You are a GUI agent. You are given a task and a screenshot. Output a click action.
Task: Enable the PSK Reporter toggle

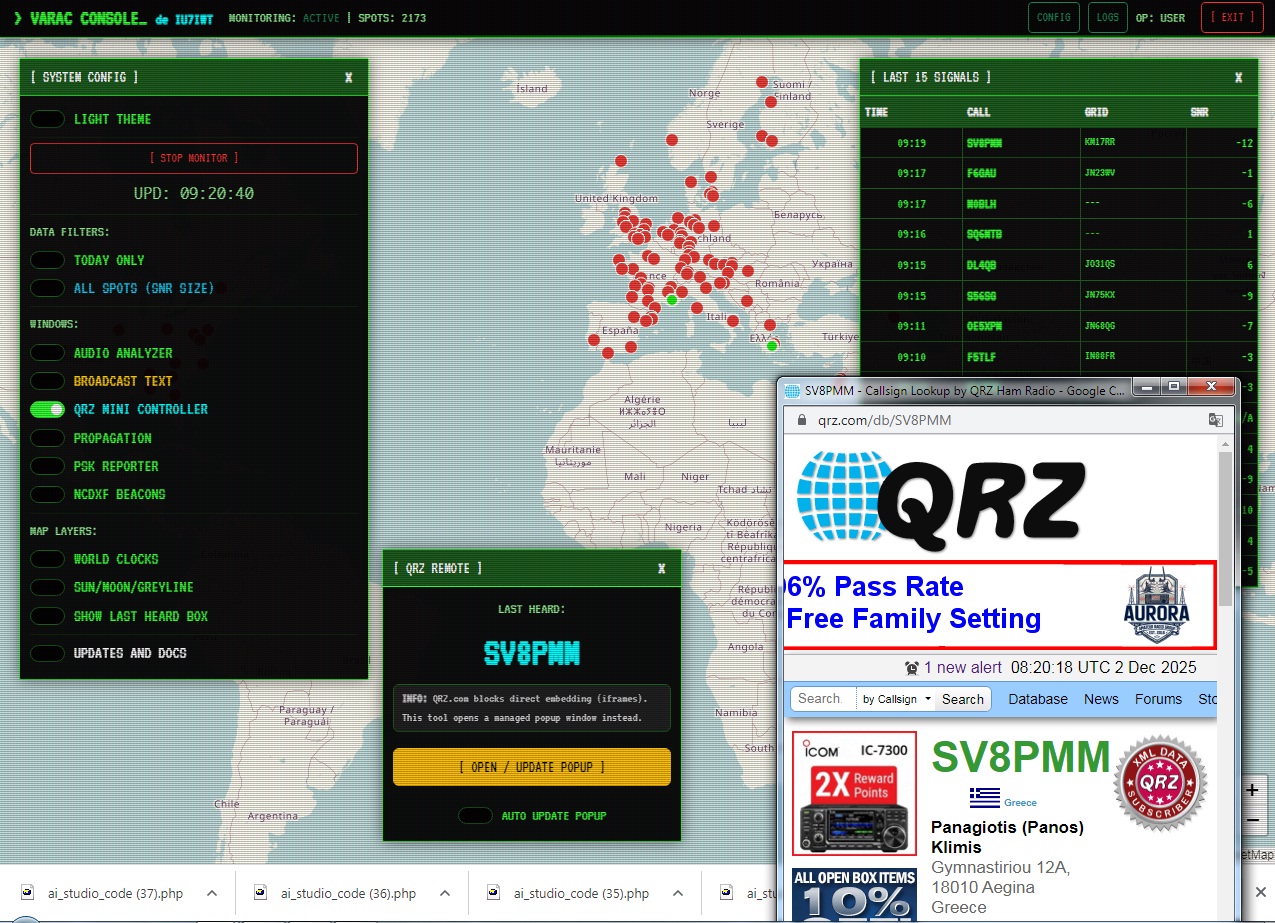click(x=47, y=466)
